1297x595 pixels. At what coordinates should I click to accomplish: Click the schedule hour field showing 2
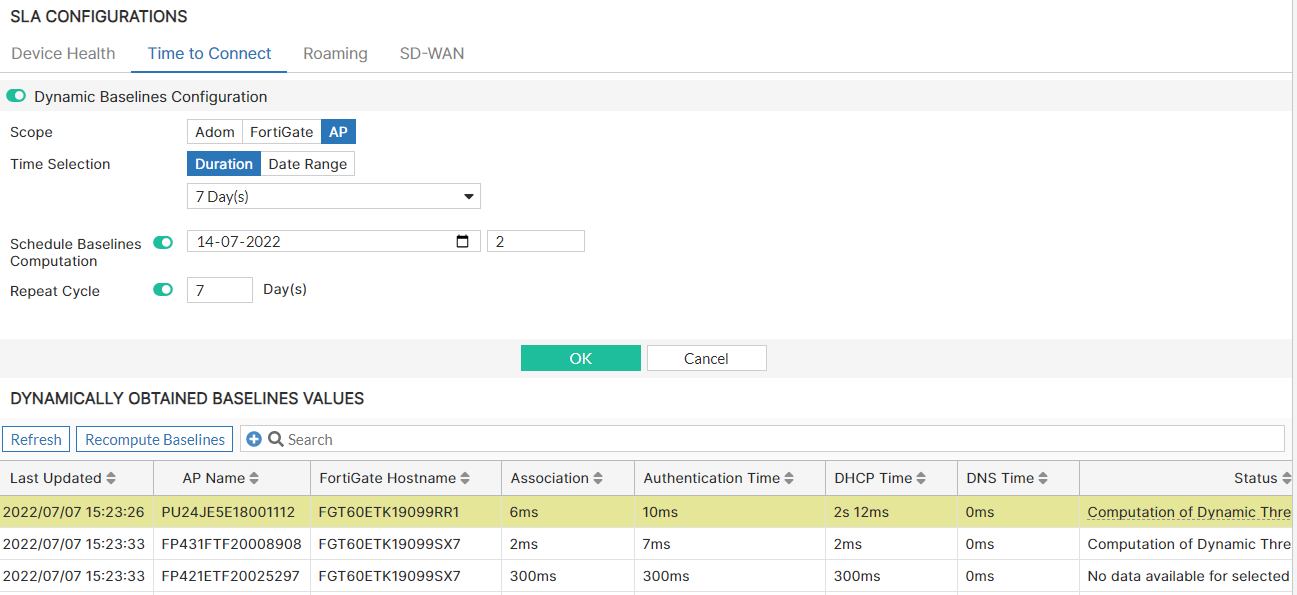(x=536, y=241)
